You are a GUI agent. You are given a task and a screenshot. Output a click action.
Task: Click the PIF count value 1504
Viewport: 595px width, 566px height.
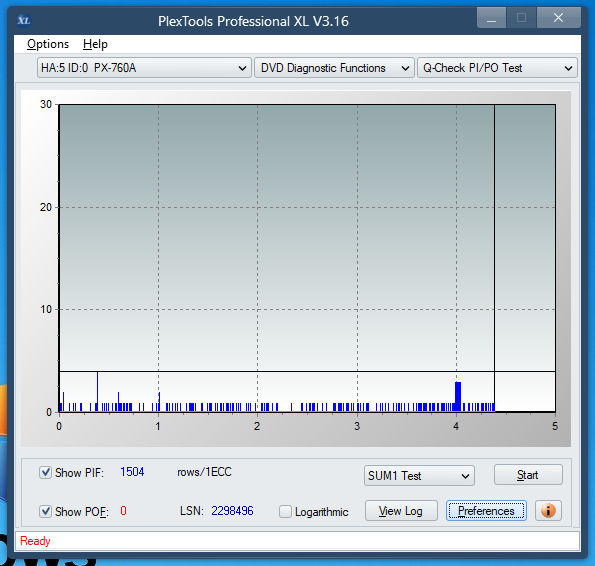(132, 472)
